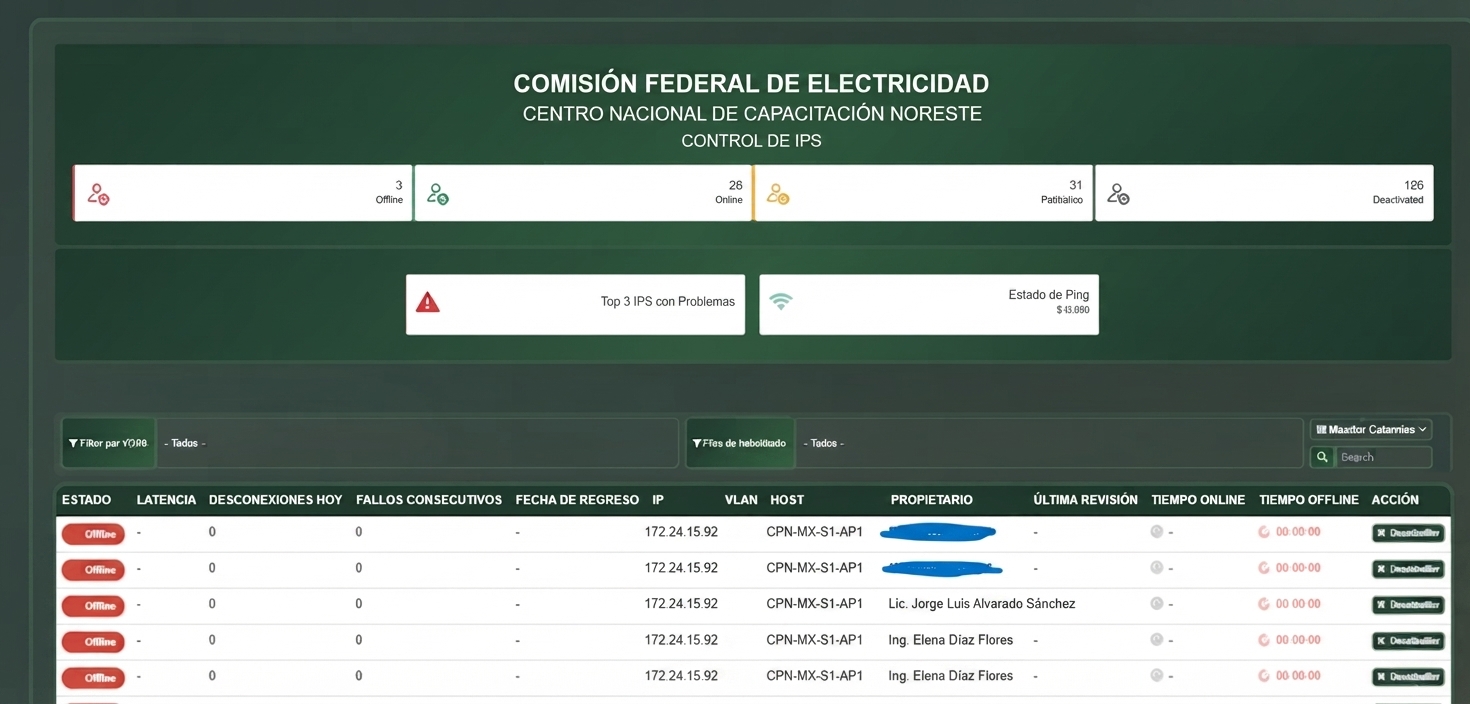
Task: Click the 00:00:00 offline time in Jorge Luis Alvarado's row
Action: click(1298, 604)
